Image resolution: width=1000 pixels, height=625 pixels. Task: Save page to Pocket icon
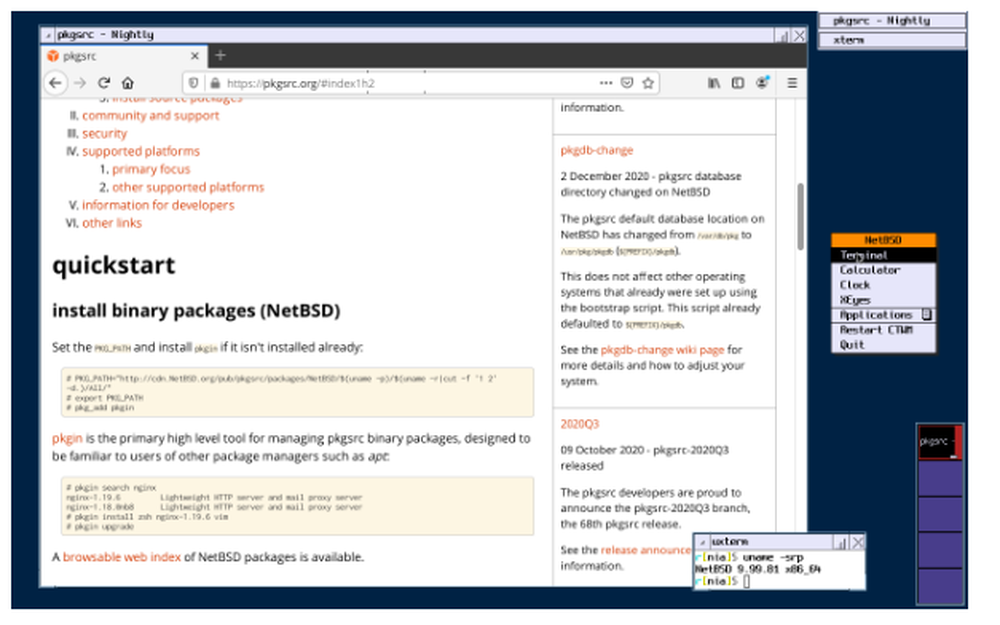tap(628, 83)
